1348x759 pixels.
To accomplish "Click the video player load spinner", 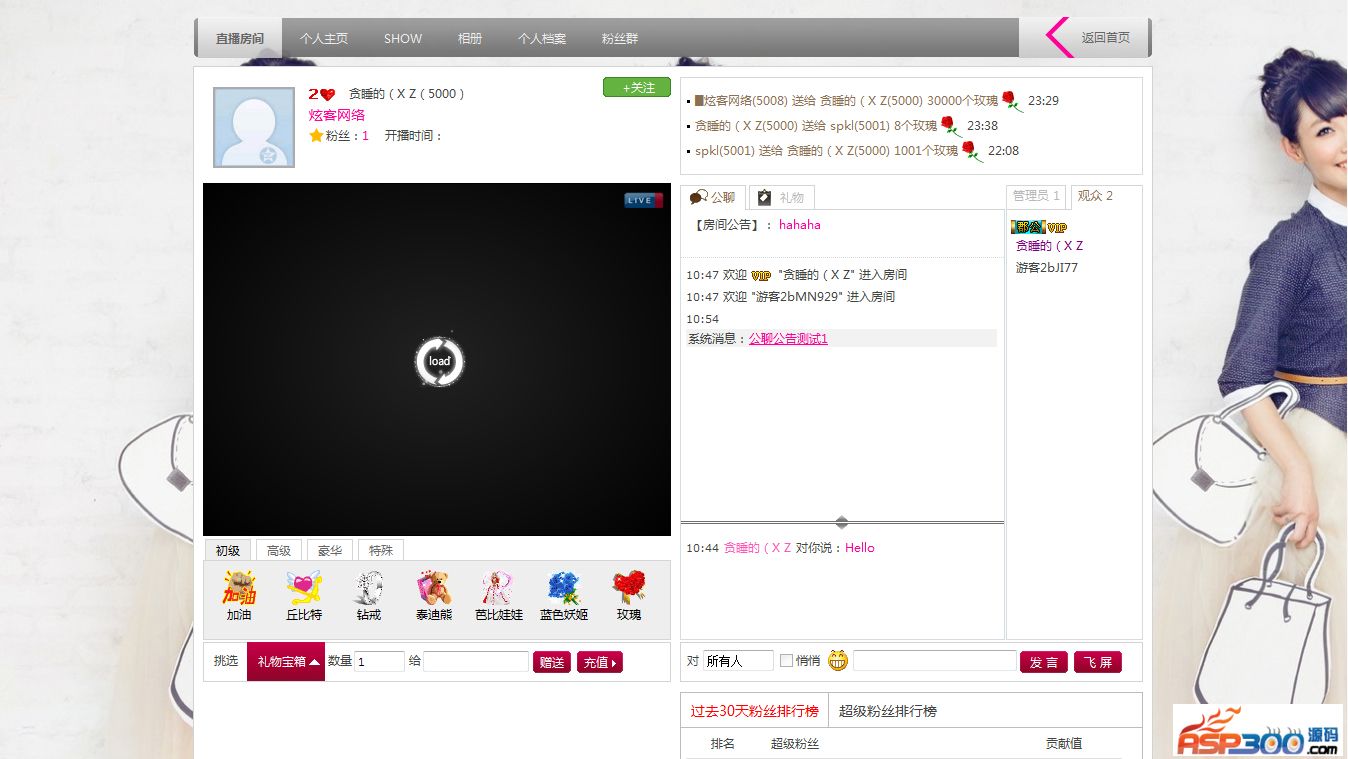I will (x=440, y=361).
